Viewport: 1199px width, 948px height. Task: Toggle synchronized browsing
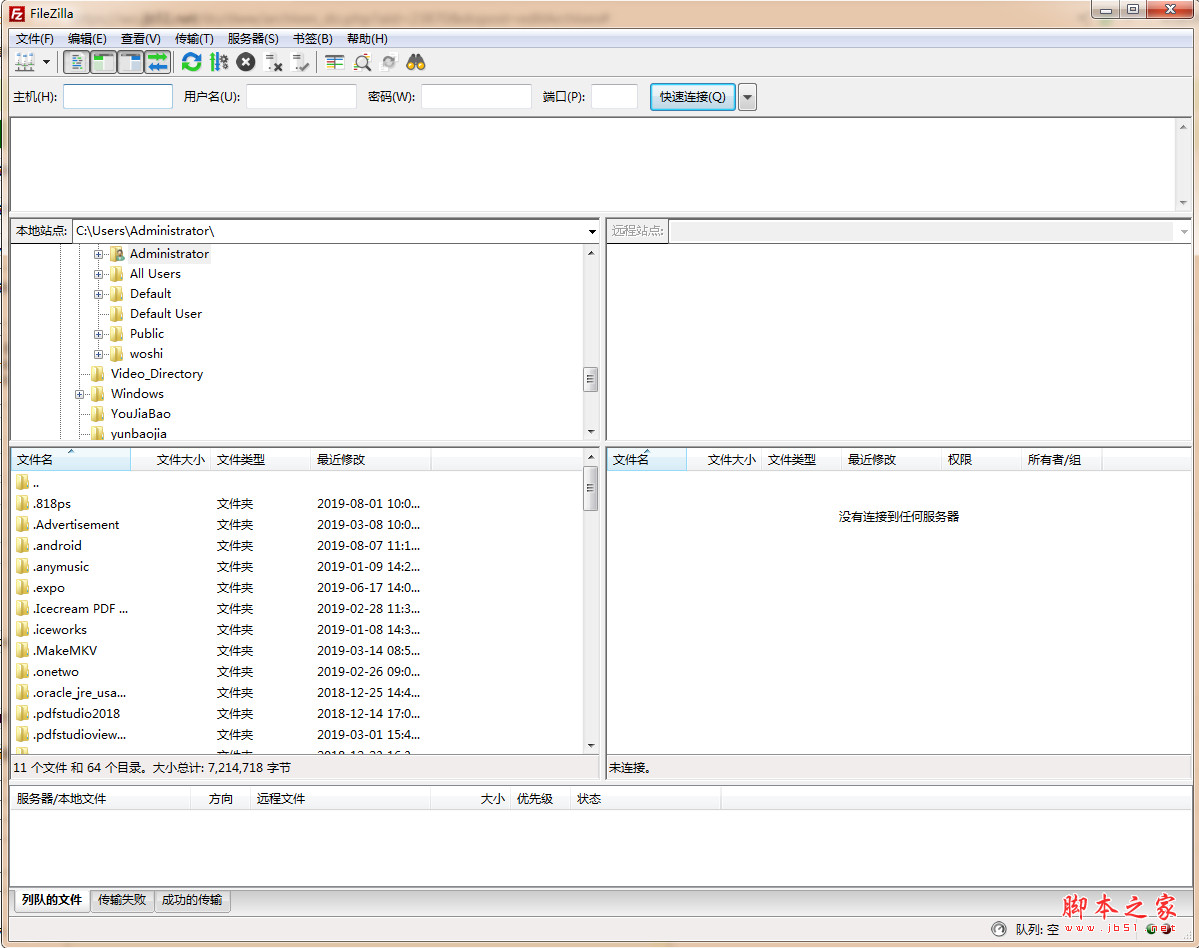pyautogui.click(x=389, y=63)
